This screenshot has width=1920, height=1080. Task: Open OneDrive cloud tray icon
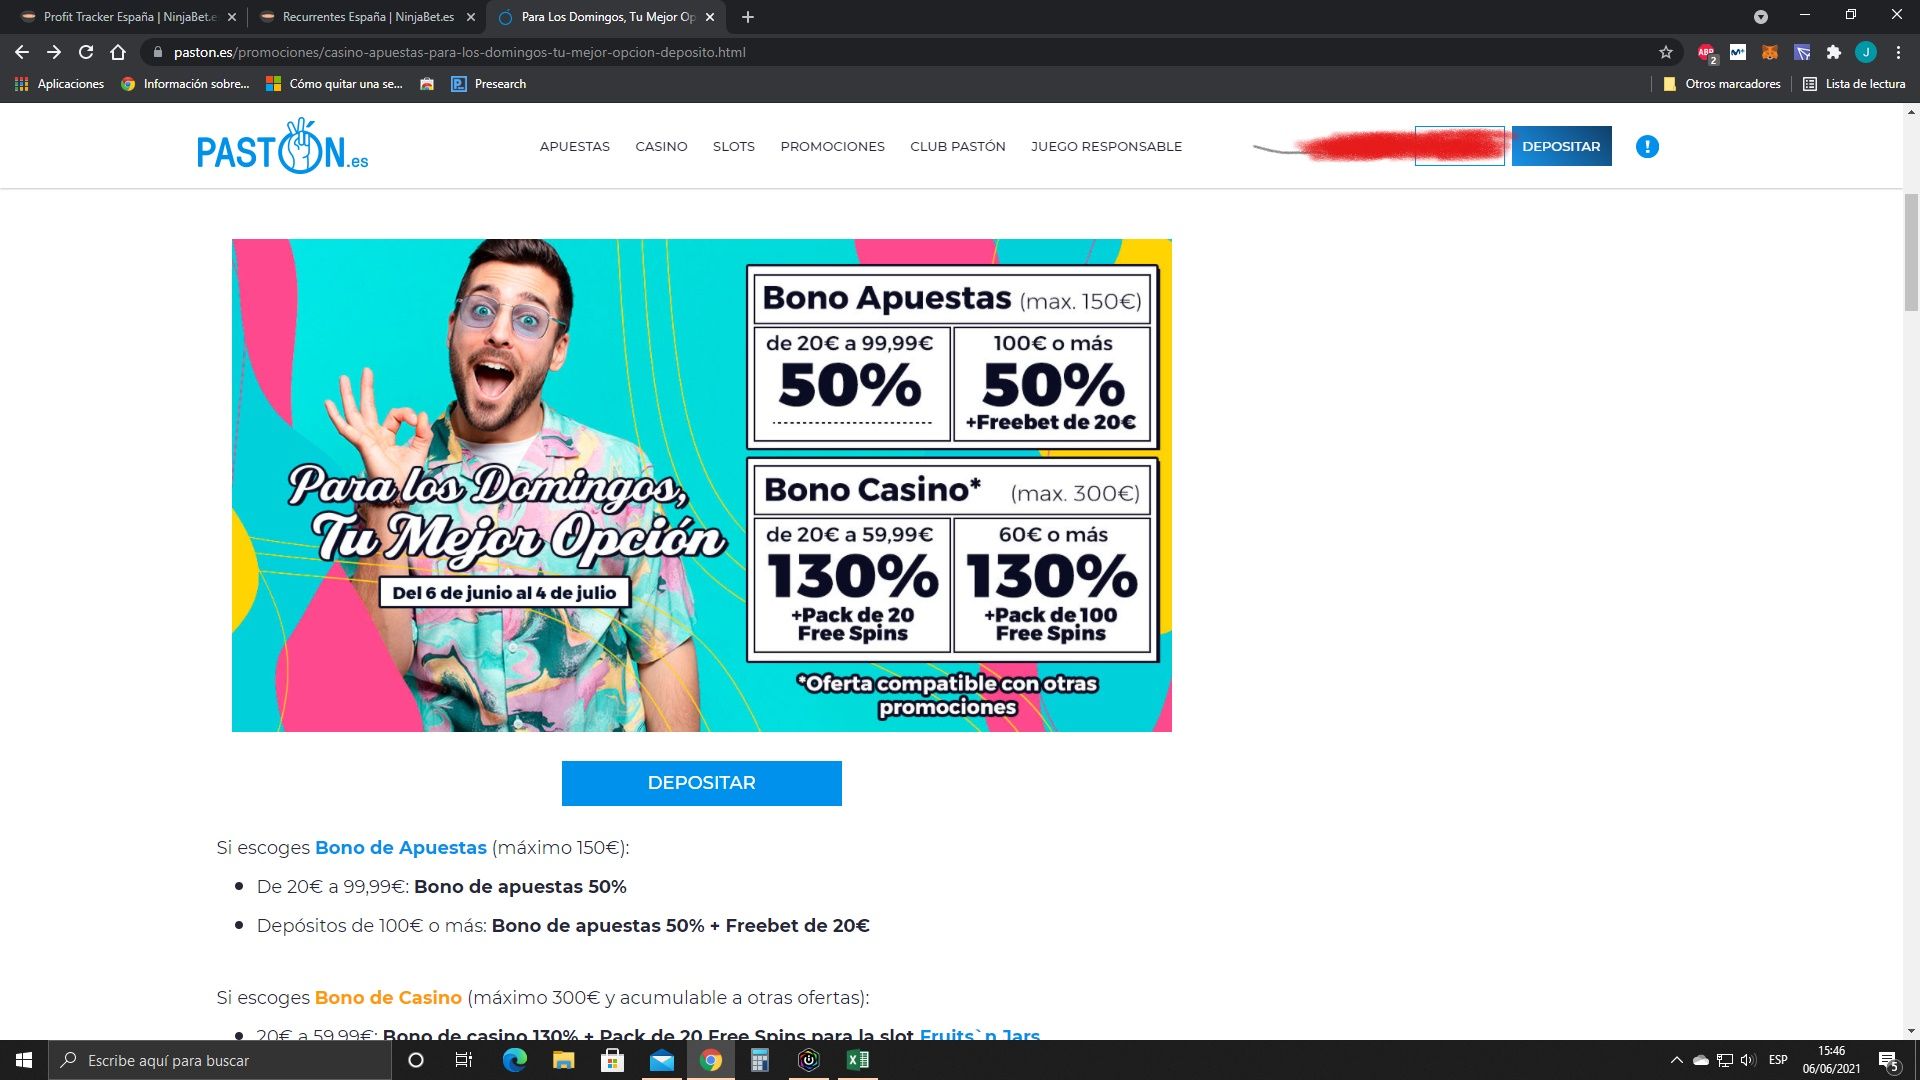(x=1701, y=1060)
